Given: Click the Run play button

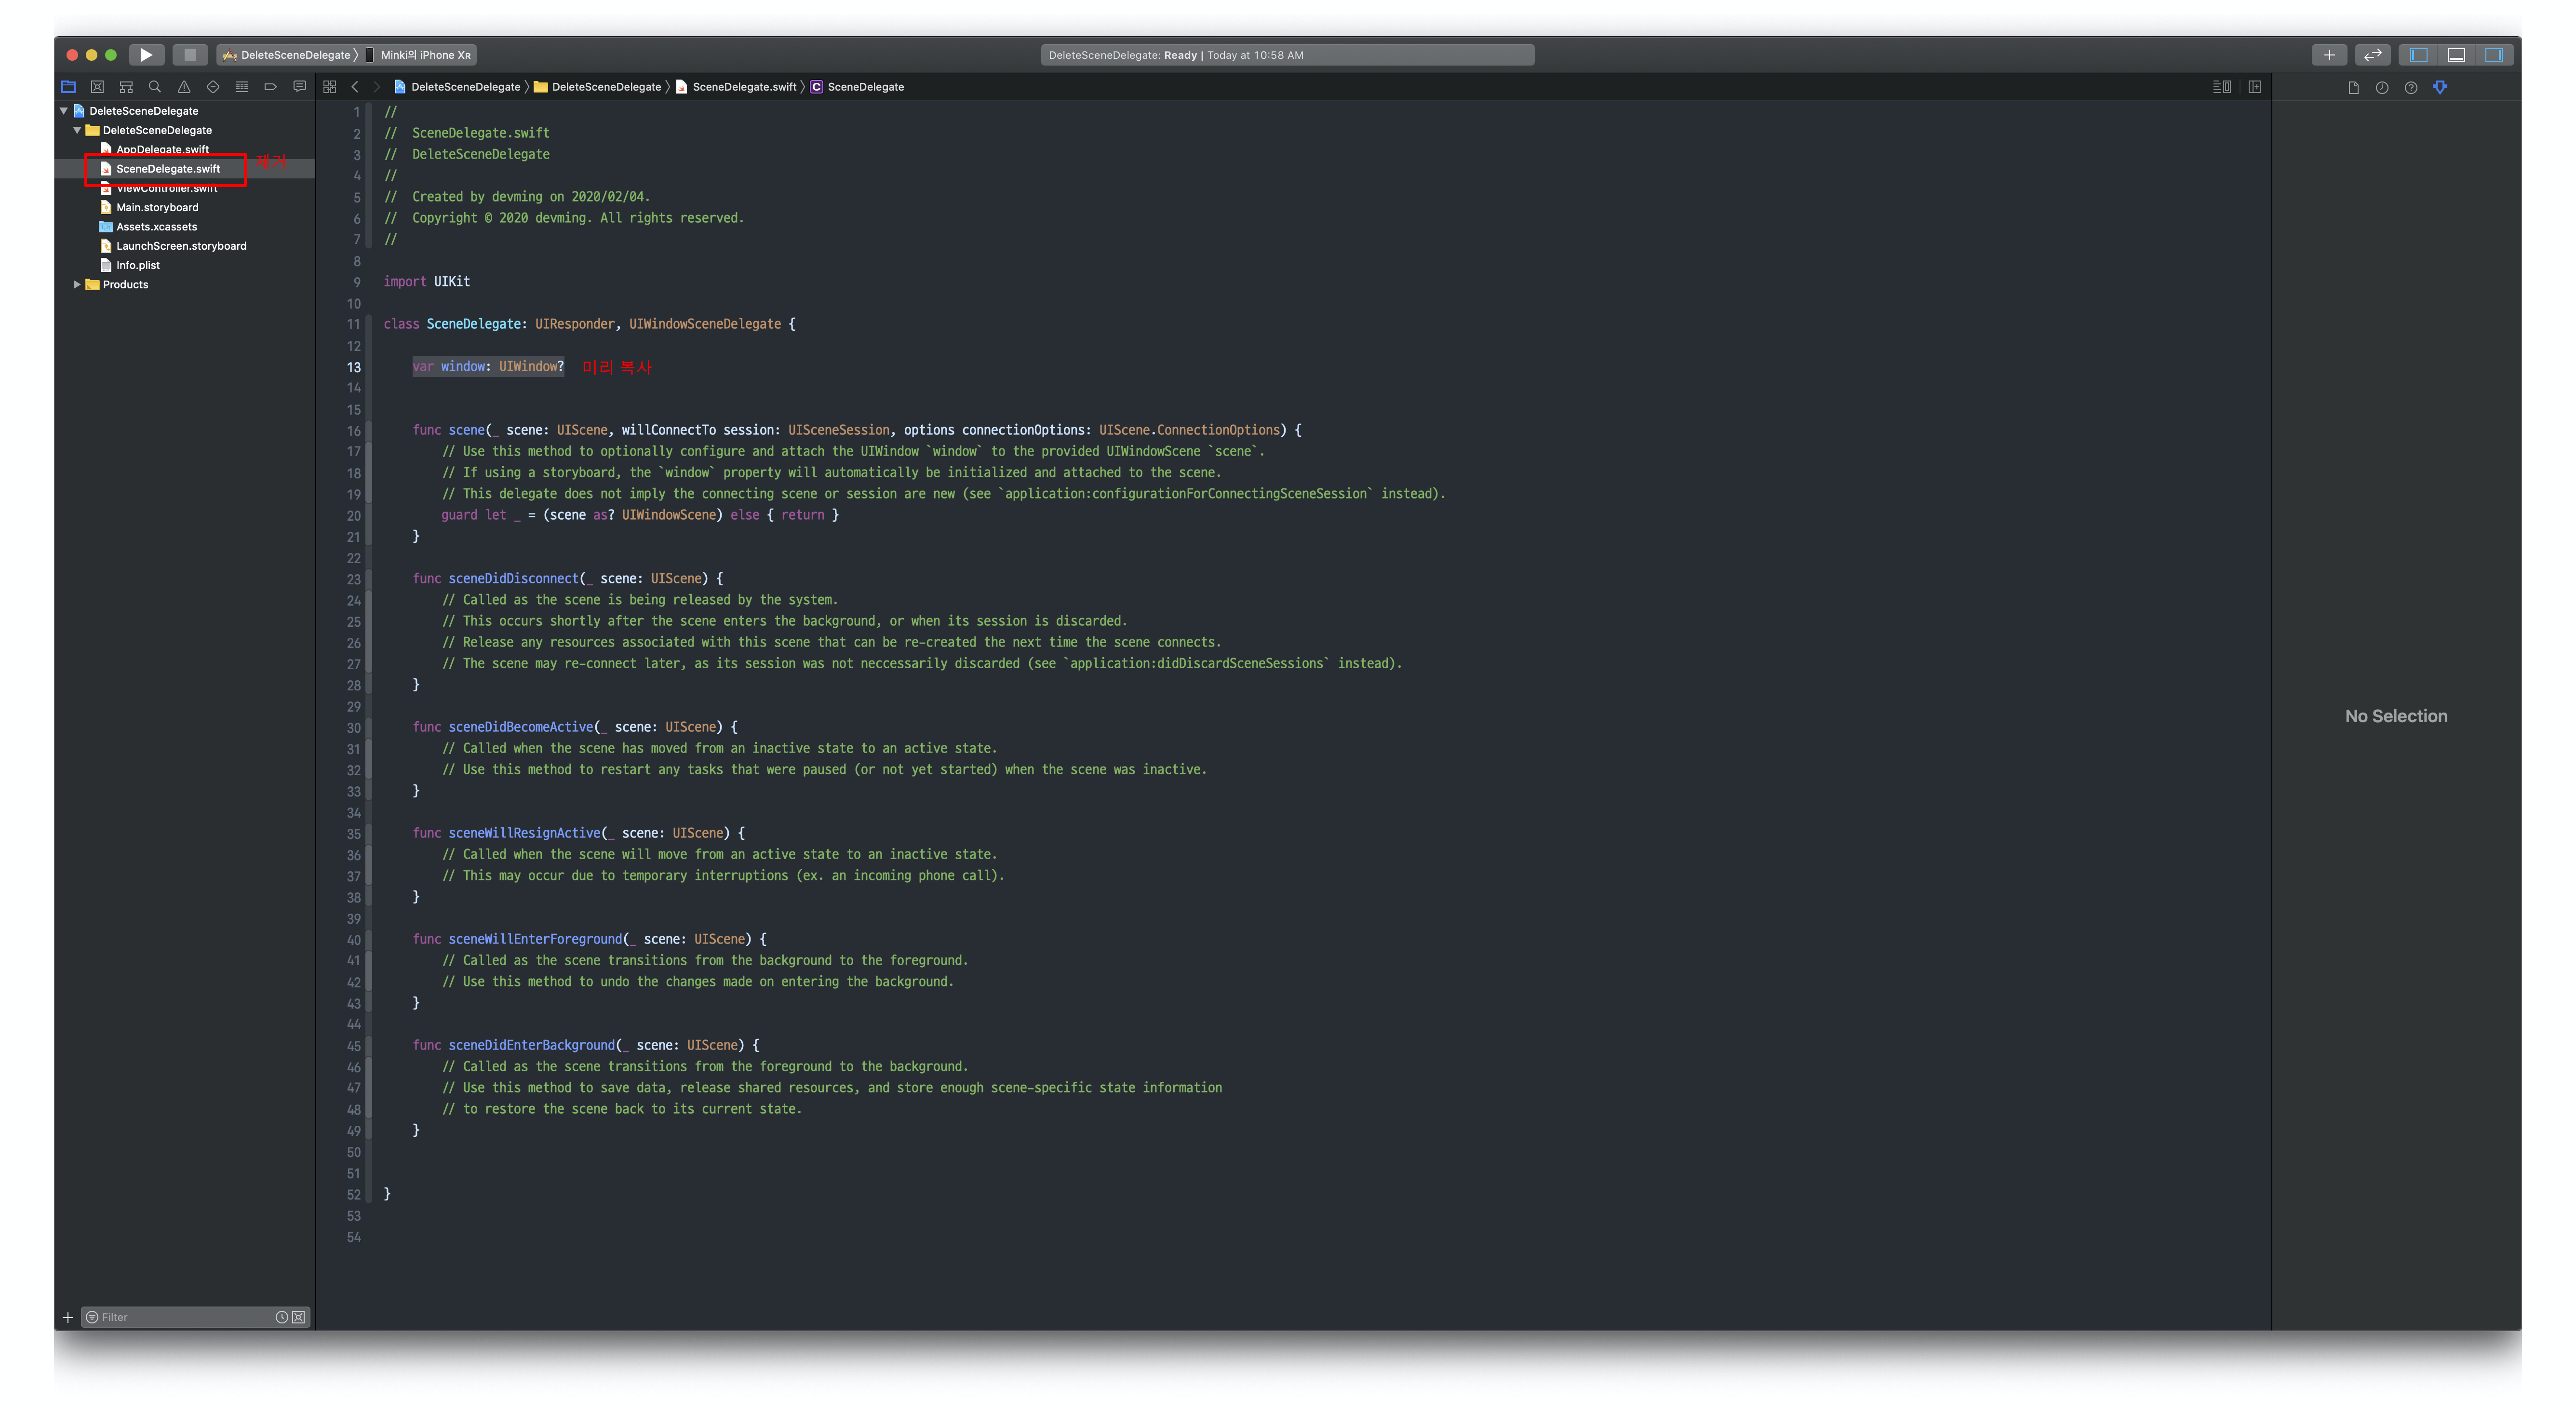Looking at the screenshot, I should [146, 55].
